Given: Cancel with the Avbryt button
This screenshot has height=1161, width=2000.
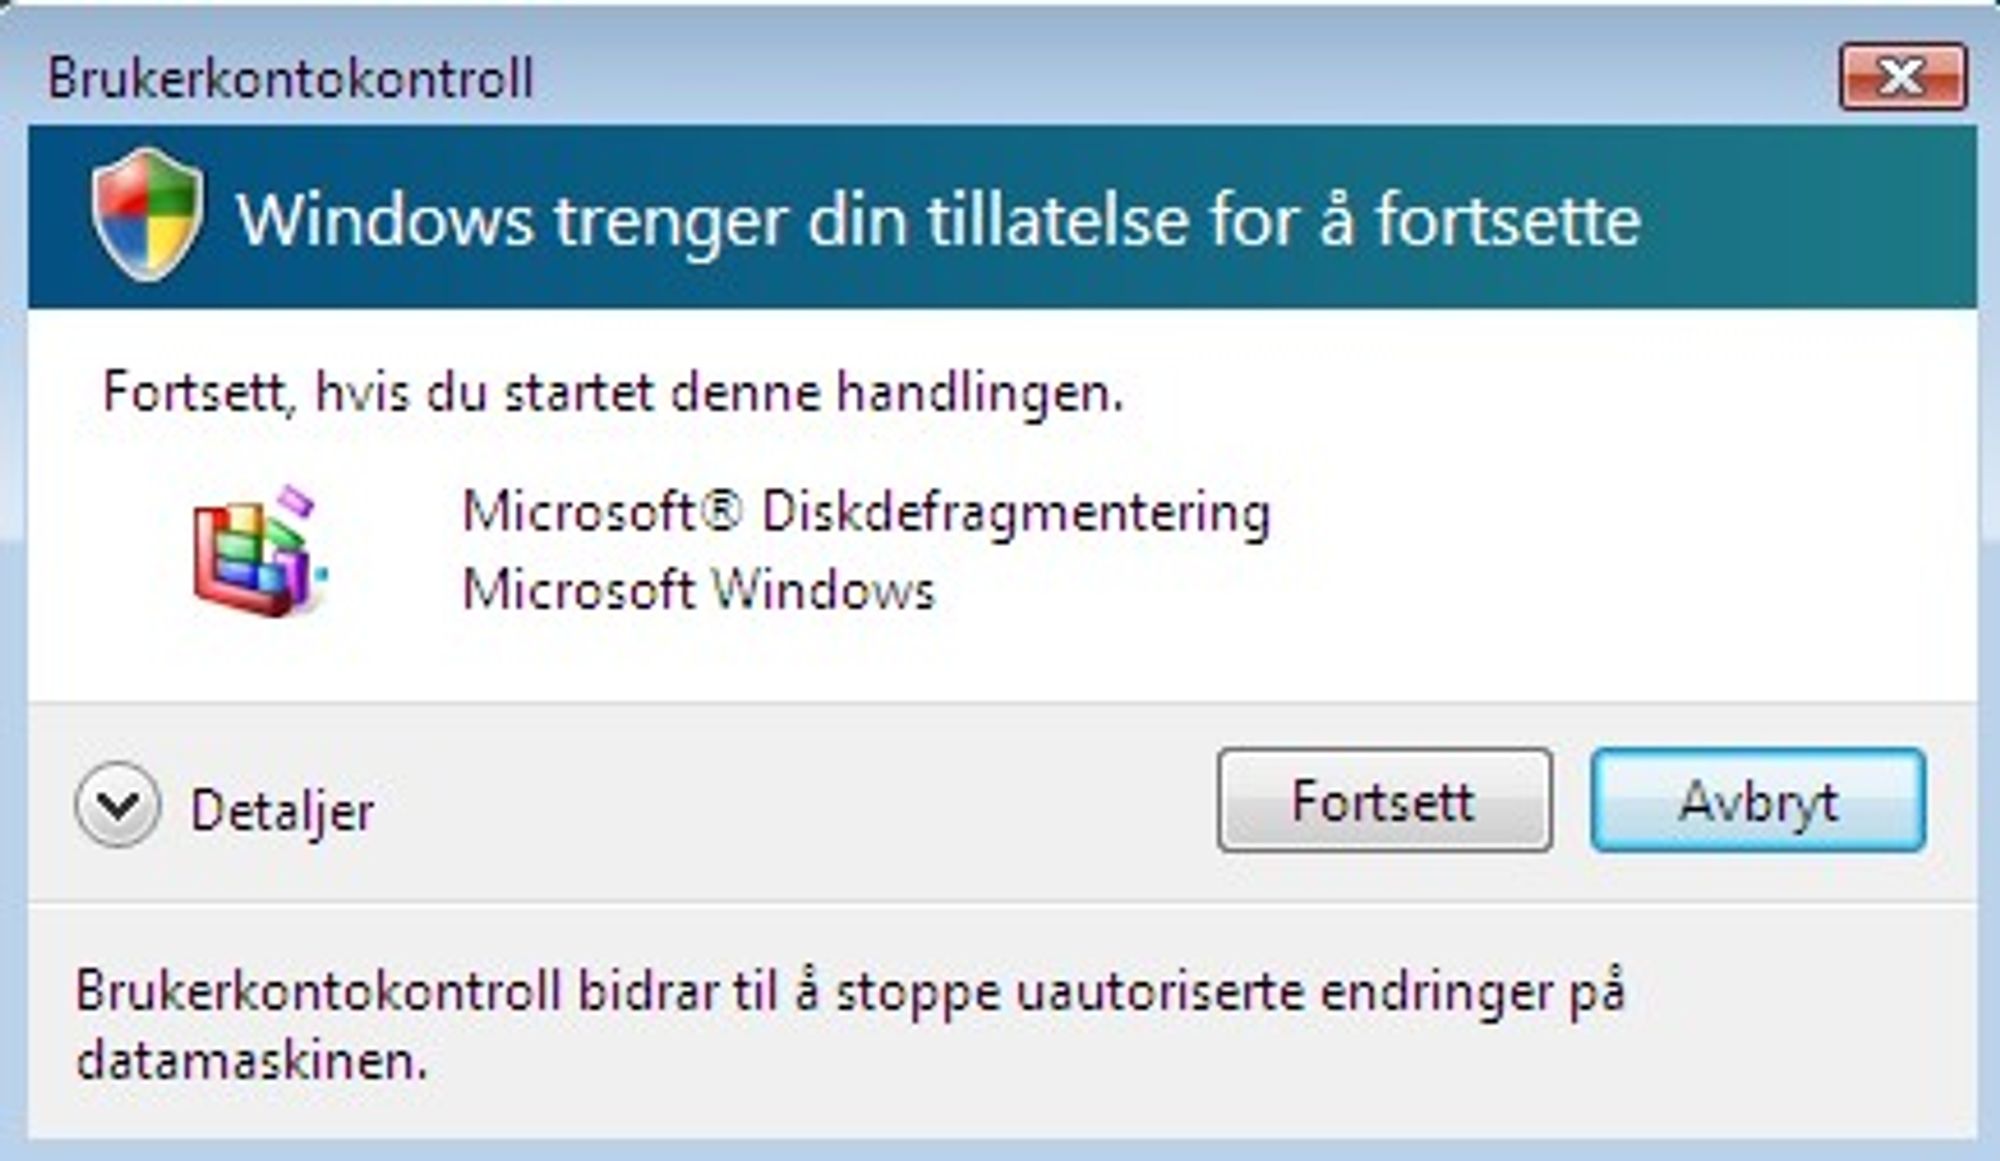Looking at the screenshot, I should [x=1758, y=800].
